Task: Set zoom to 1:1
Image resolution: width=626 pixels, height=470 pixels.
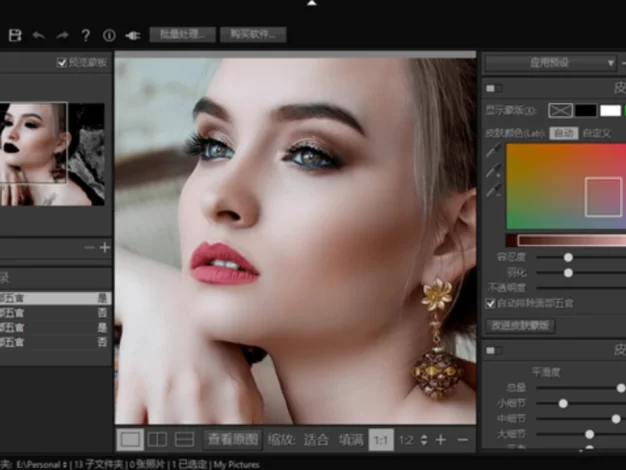Action: pyautogui.click(x=381, y=440)
